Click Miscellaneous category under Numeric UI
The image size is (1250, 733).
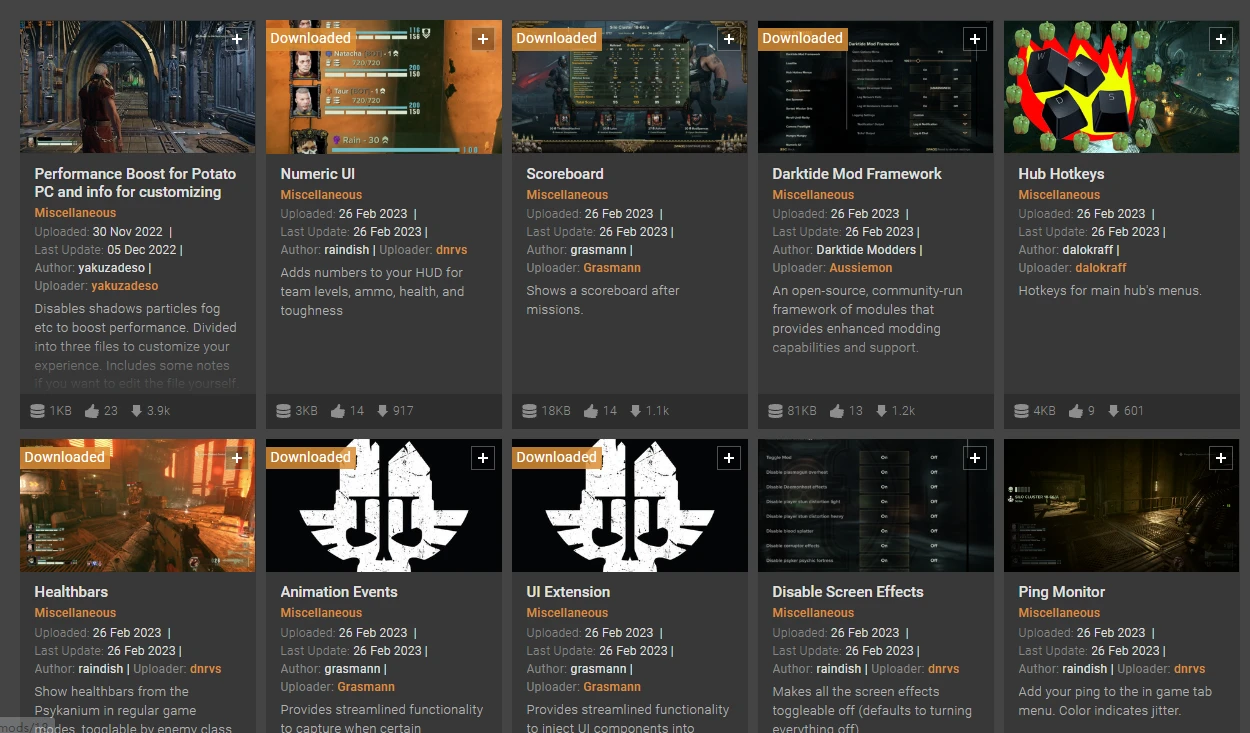[321, 195]
